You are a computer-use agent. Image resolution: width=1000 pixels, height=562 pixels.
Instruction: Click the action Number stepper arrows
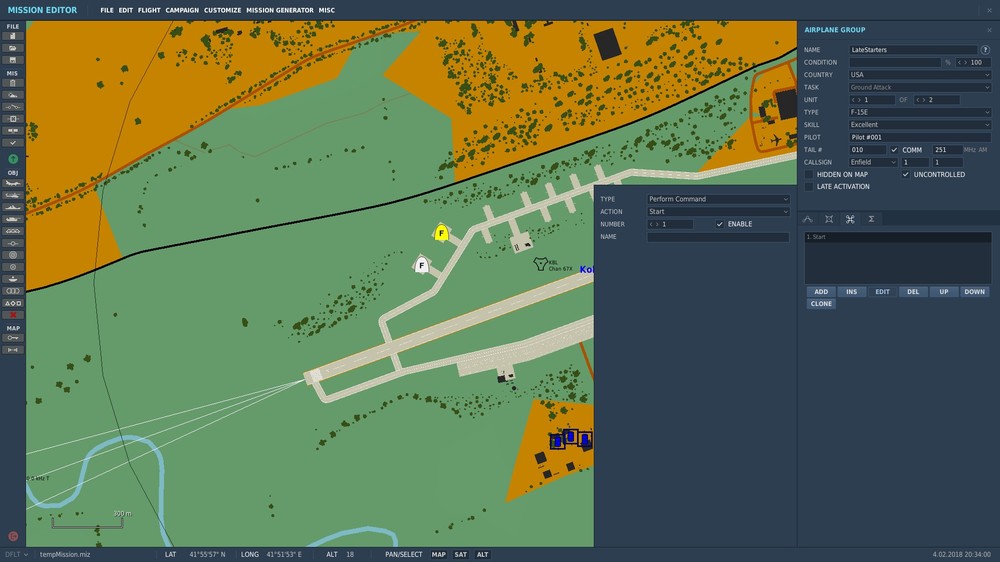click(654, 225)
